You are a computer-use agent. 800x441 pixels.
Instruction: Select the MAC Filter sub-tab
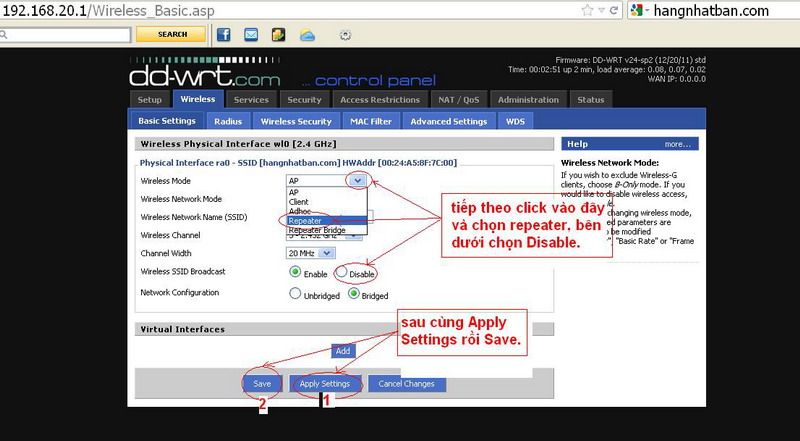click(x=371, y=121)
